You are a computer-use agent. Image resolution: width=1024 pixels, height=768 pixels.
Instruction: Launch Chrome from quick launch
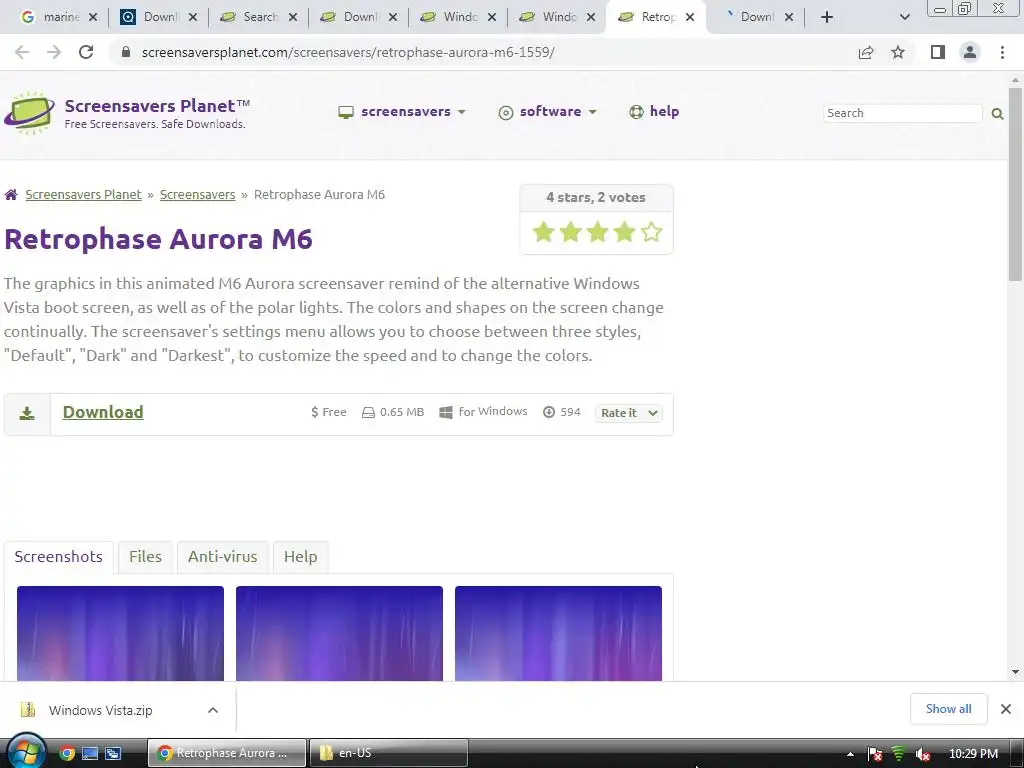(67, 753)
